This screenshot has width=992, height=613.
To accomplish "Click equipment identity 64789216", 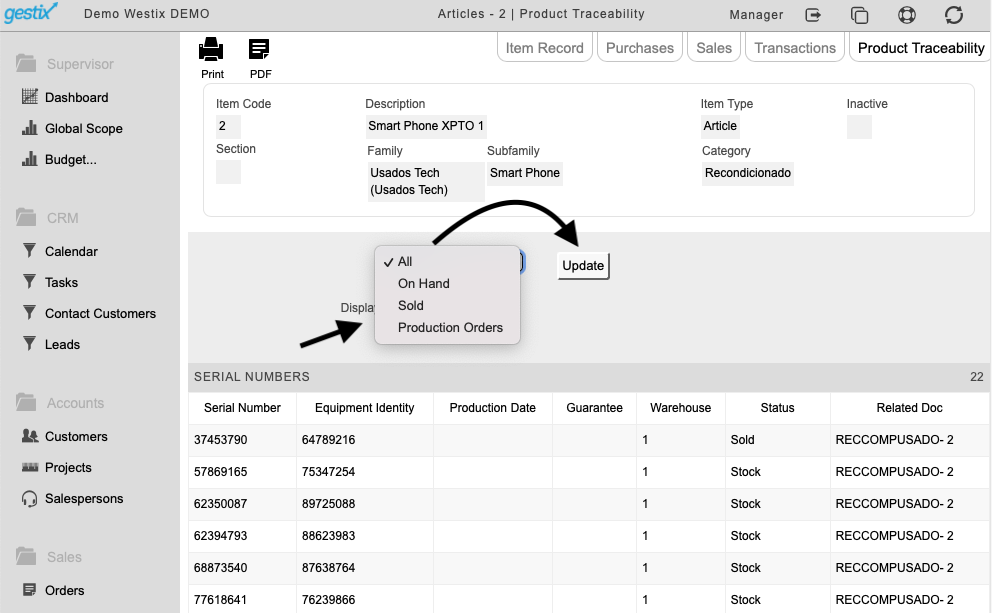I will pos(328,440).
